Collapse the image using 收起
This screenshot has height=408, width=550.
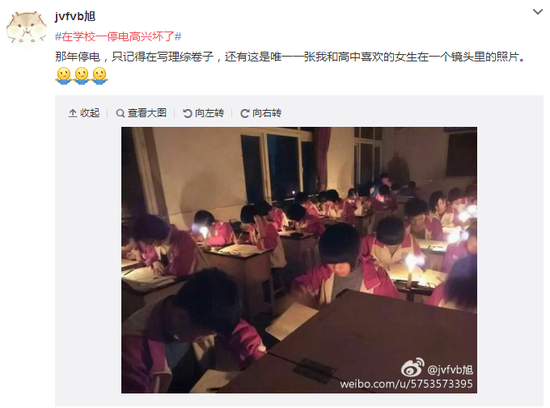[84, 113]
